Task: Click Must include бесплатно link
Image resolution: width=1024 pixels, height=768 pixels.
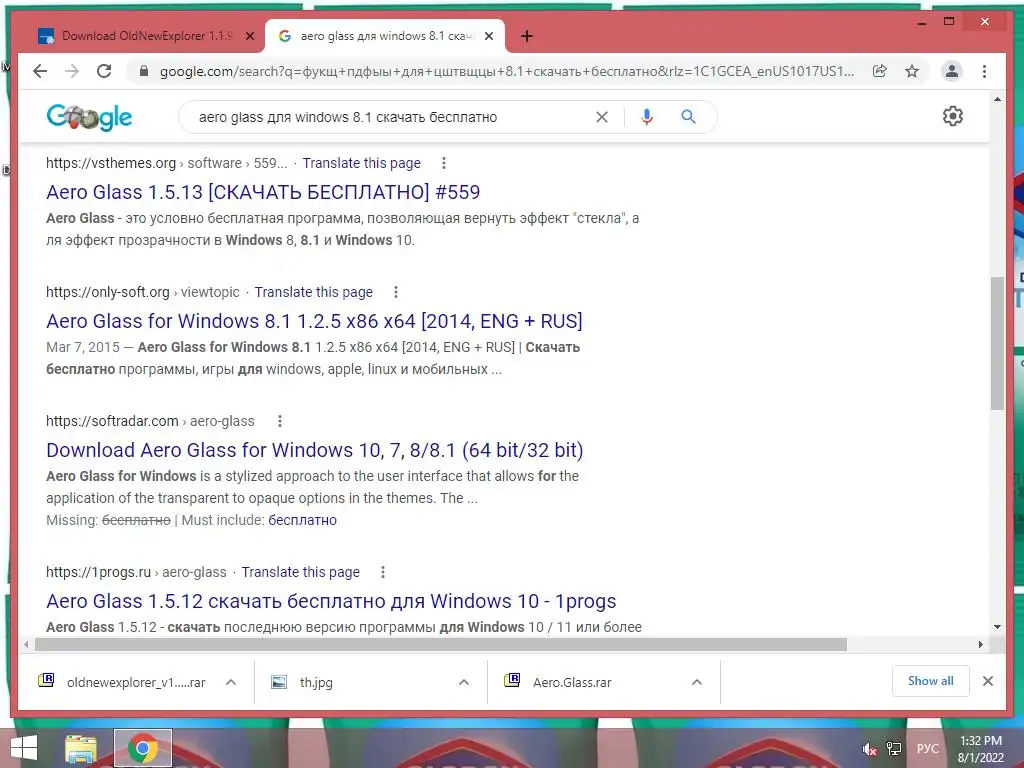Action: point(302,520)
